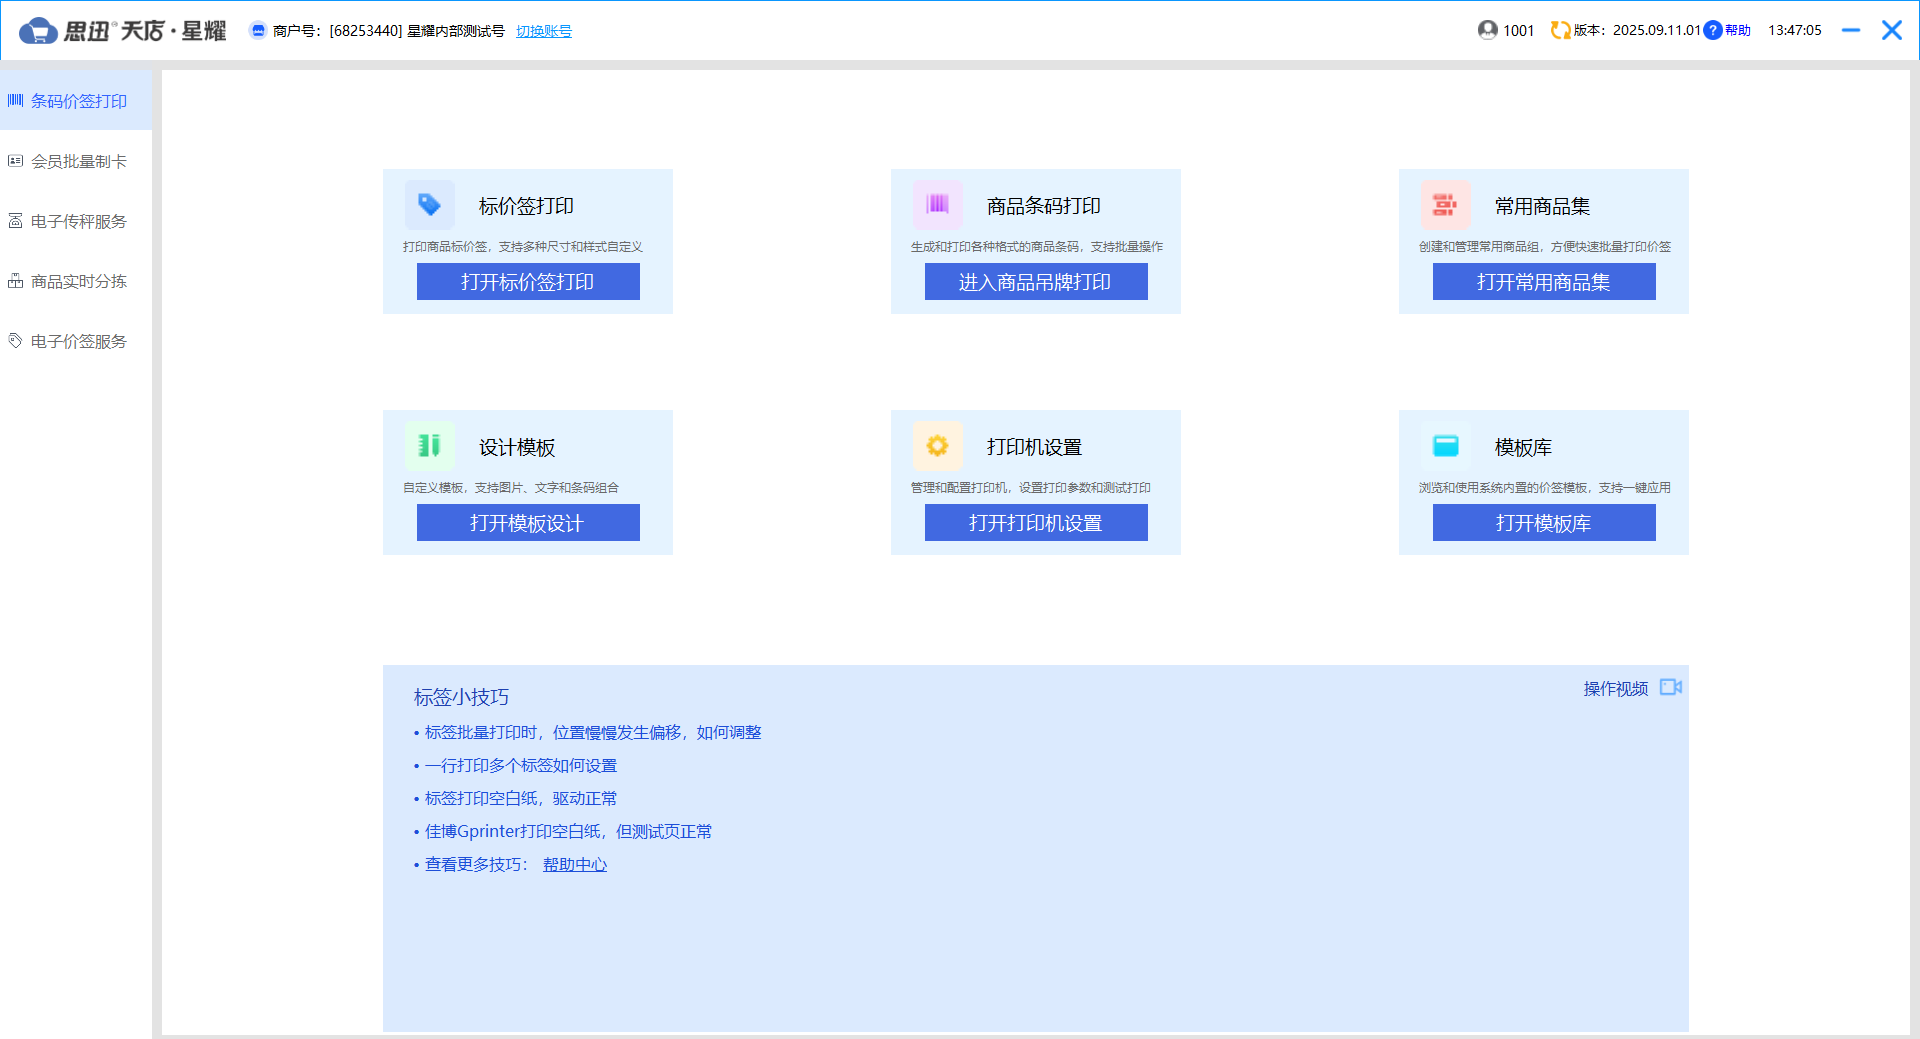Click the green 设计模板 icon

[x=429, y=446]
